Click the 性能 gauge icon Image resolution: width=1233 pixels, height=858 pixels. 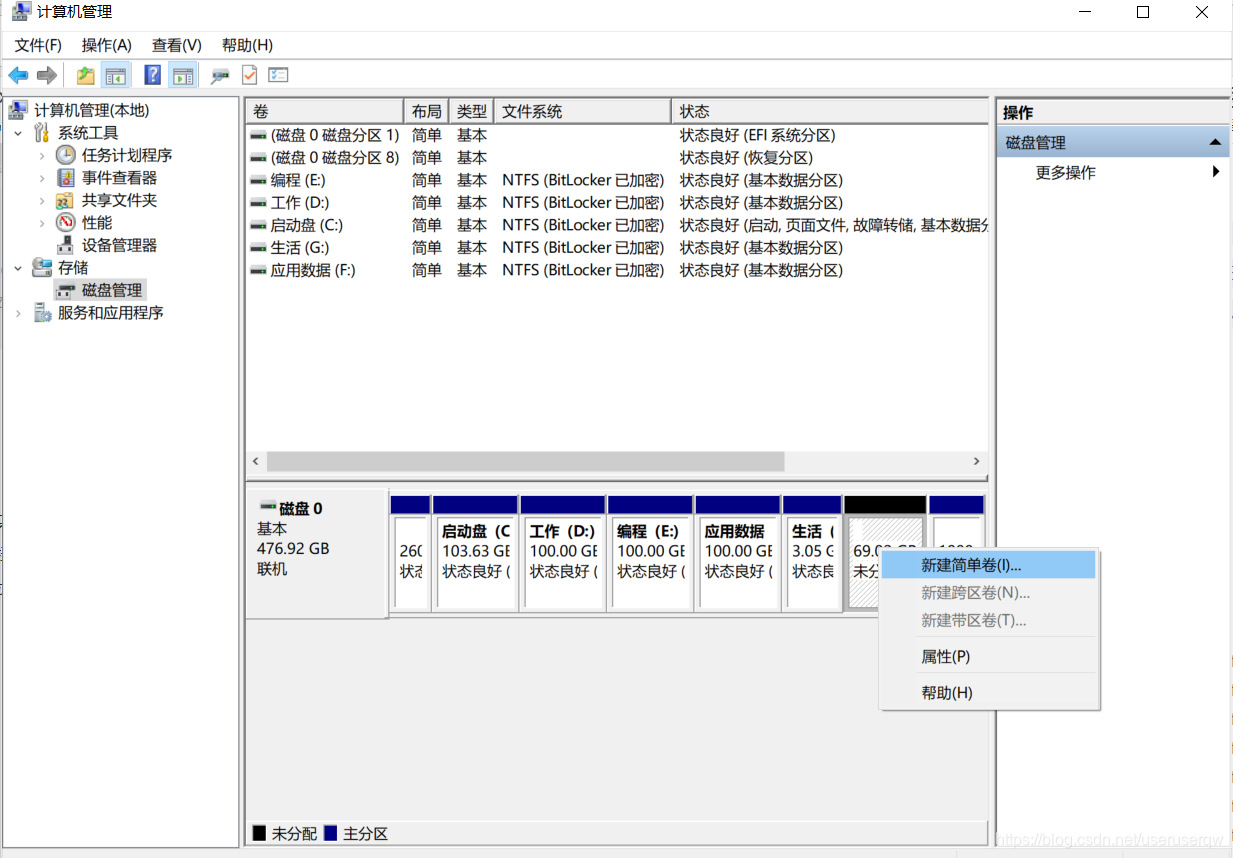[x=66, y=222]
